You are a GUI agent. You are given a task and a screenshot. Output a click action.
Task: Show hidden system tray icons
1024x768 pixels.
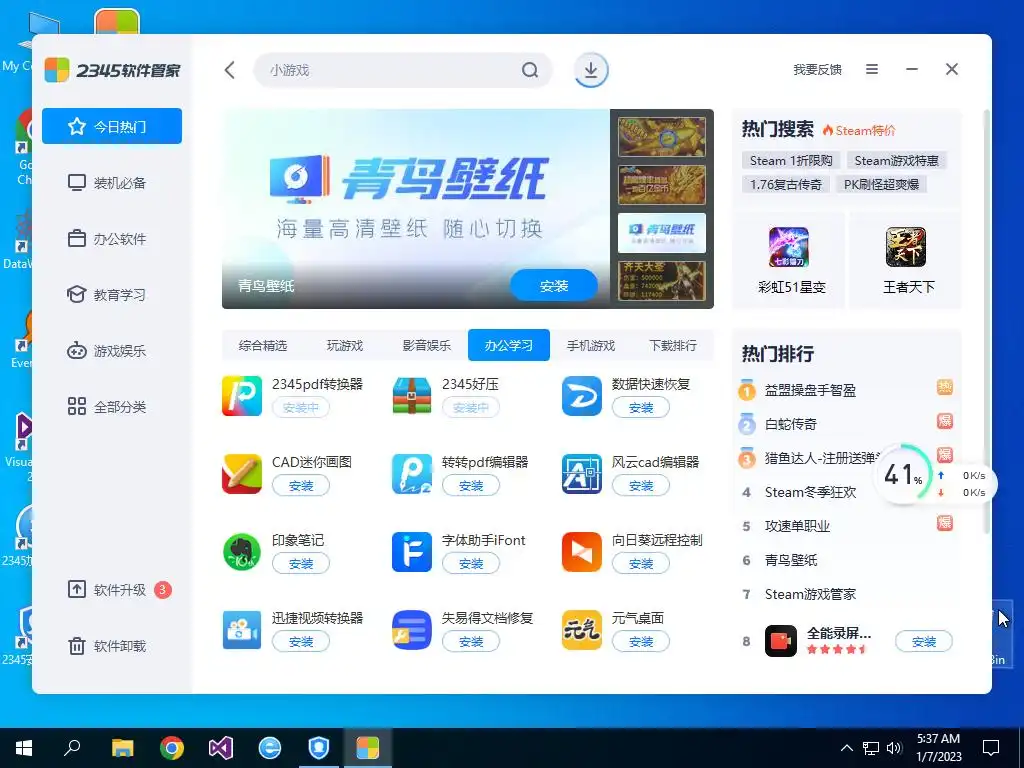[x=846, y=748]
